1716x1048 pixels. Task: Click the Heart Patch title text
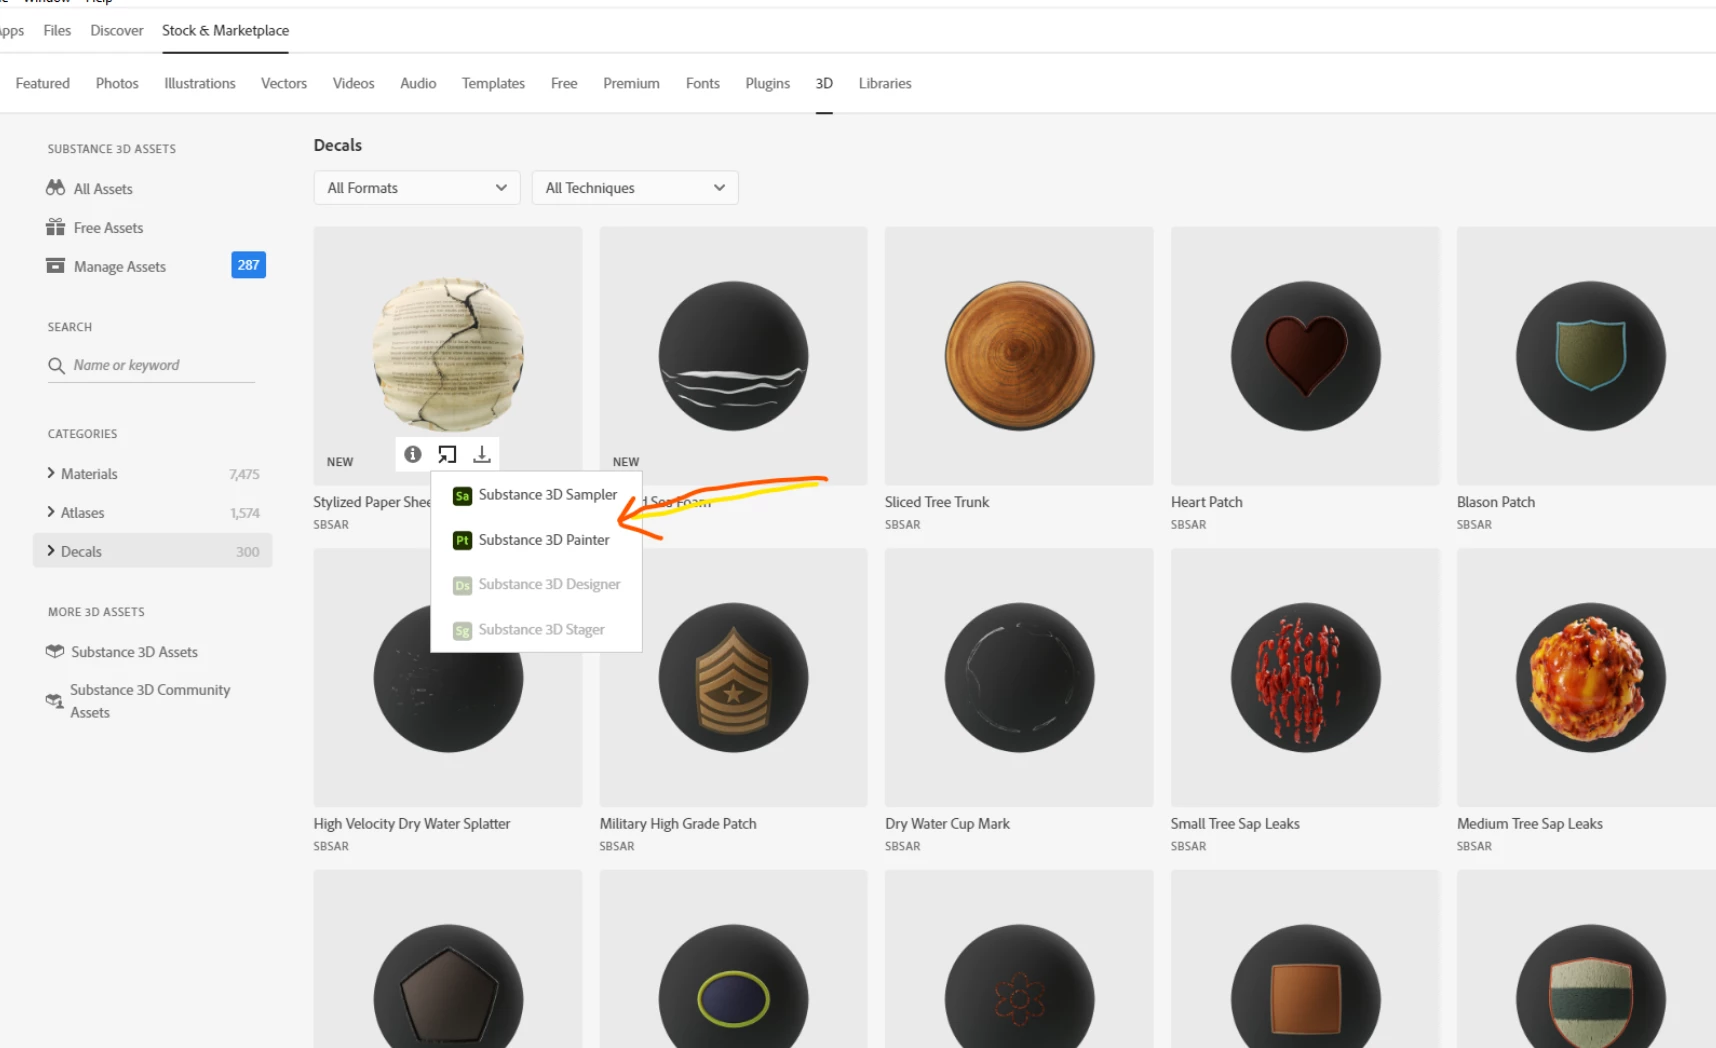tap(1207, 502)
